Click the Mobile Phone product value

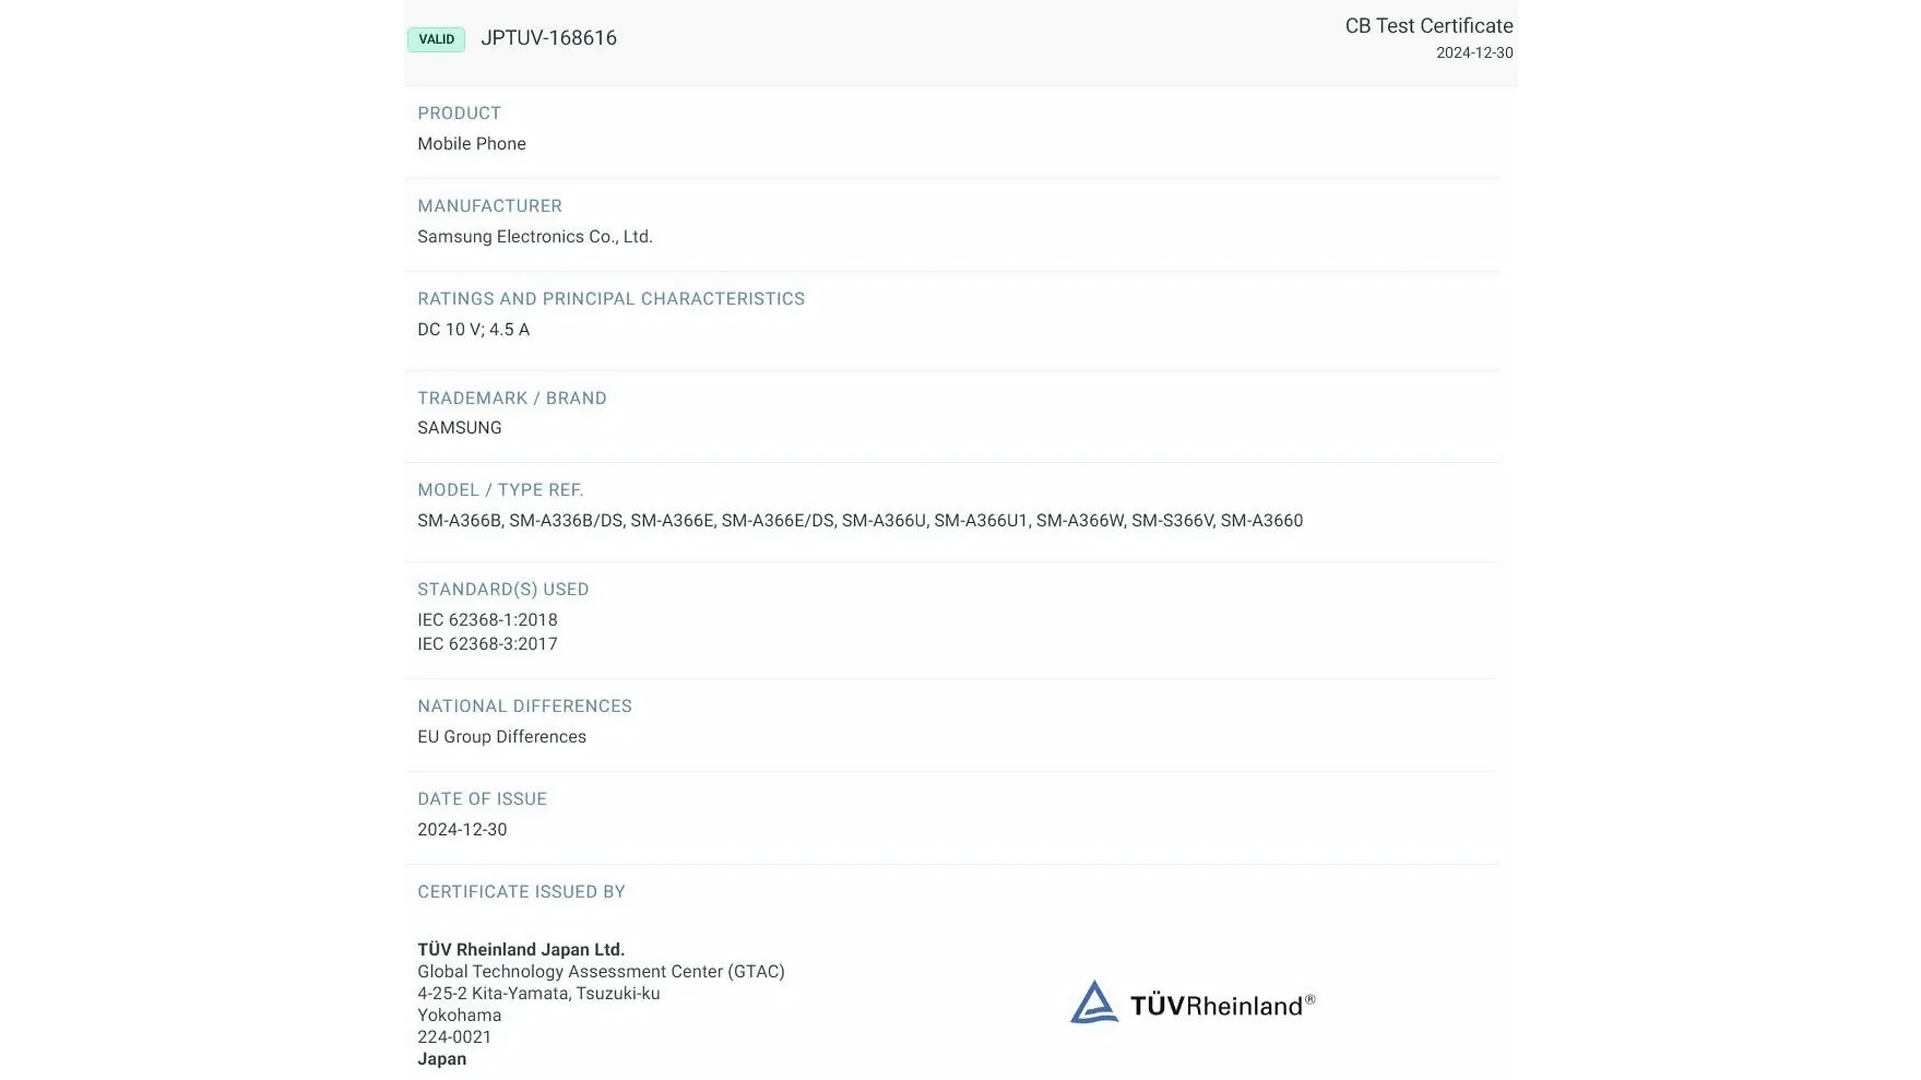471,144
